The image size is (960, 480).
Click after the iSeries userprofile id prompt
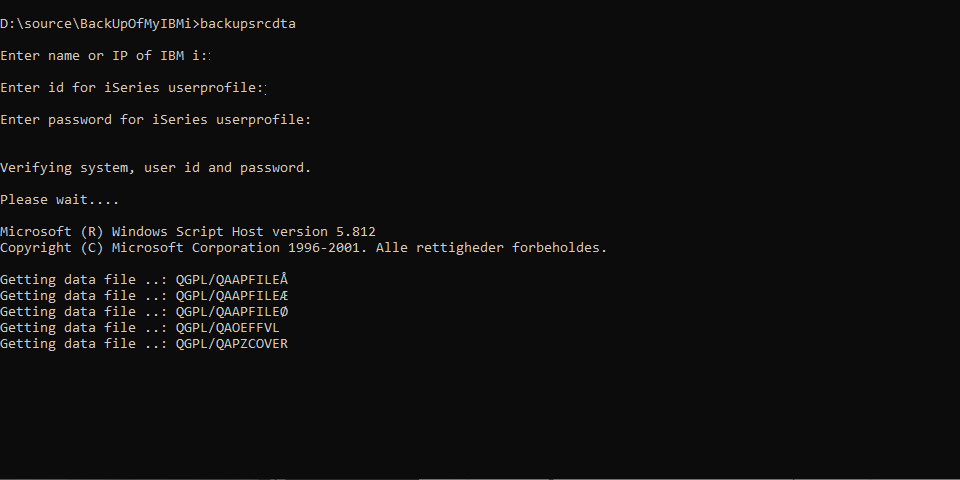click(x=271, y=88)
